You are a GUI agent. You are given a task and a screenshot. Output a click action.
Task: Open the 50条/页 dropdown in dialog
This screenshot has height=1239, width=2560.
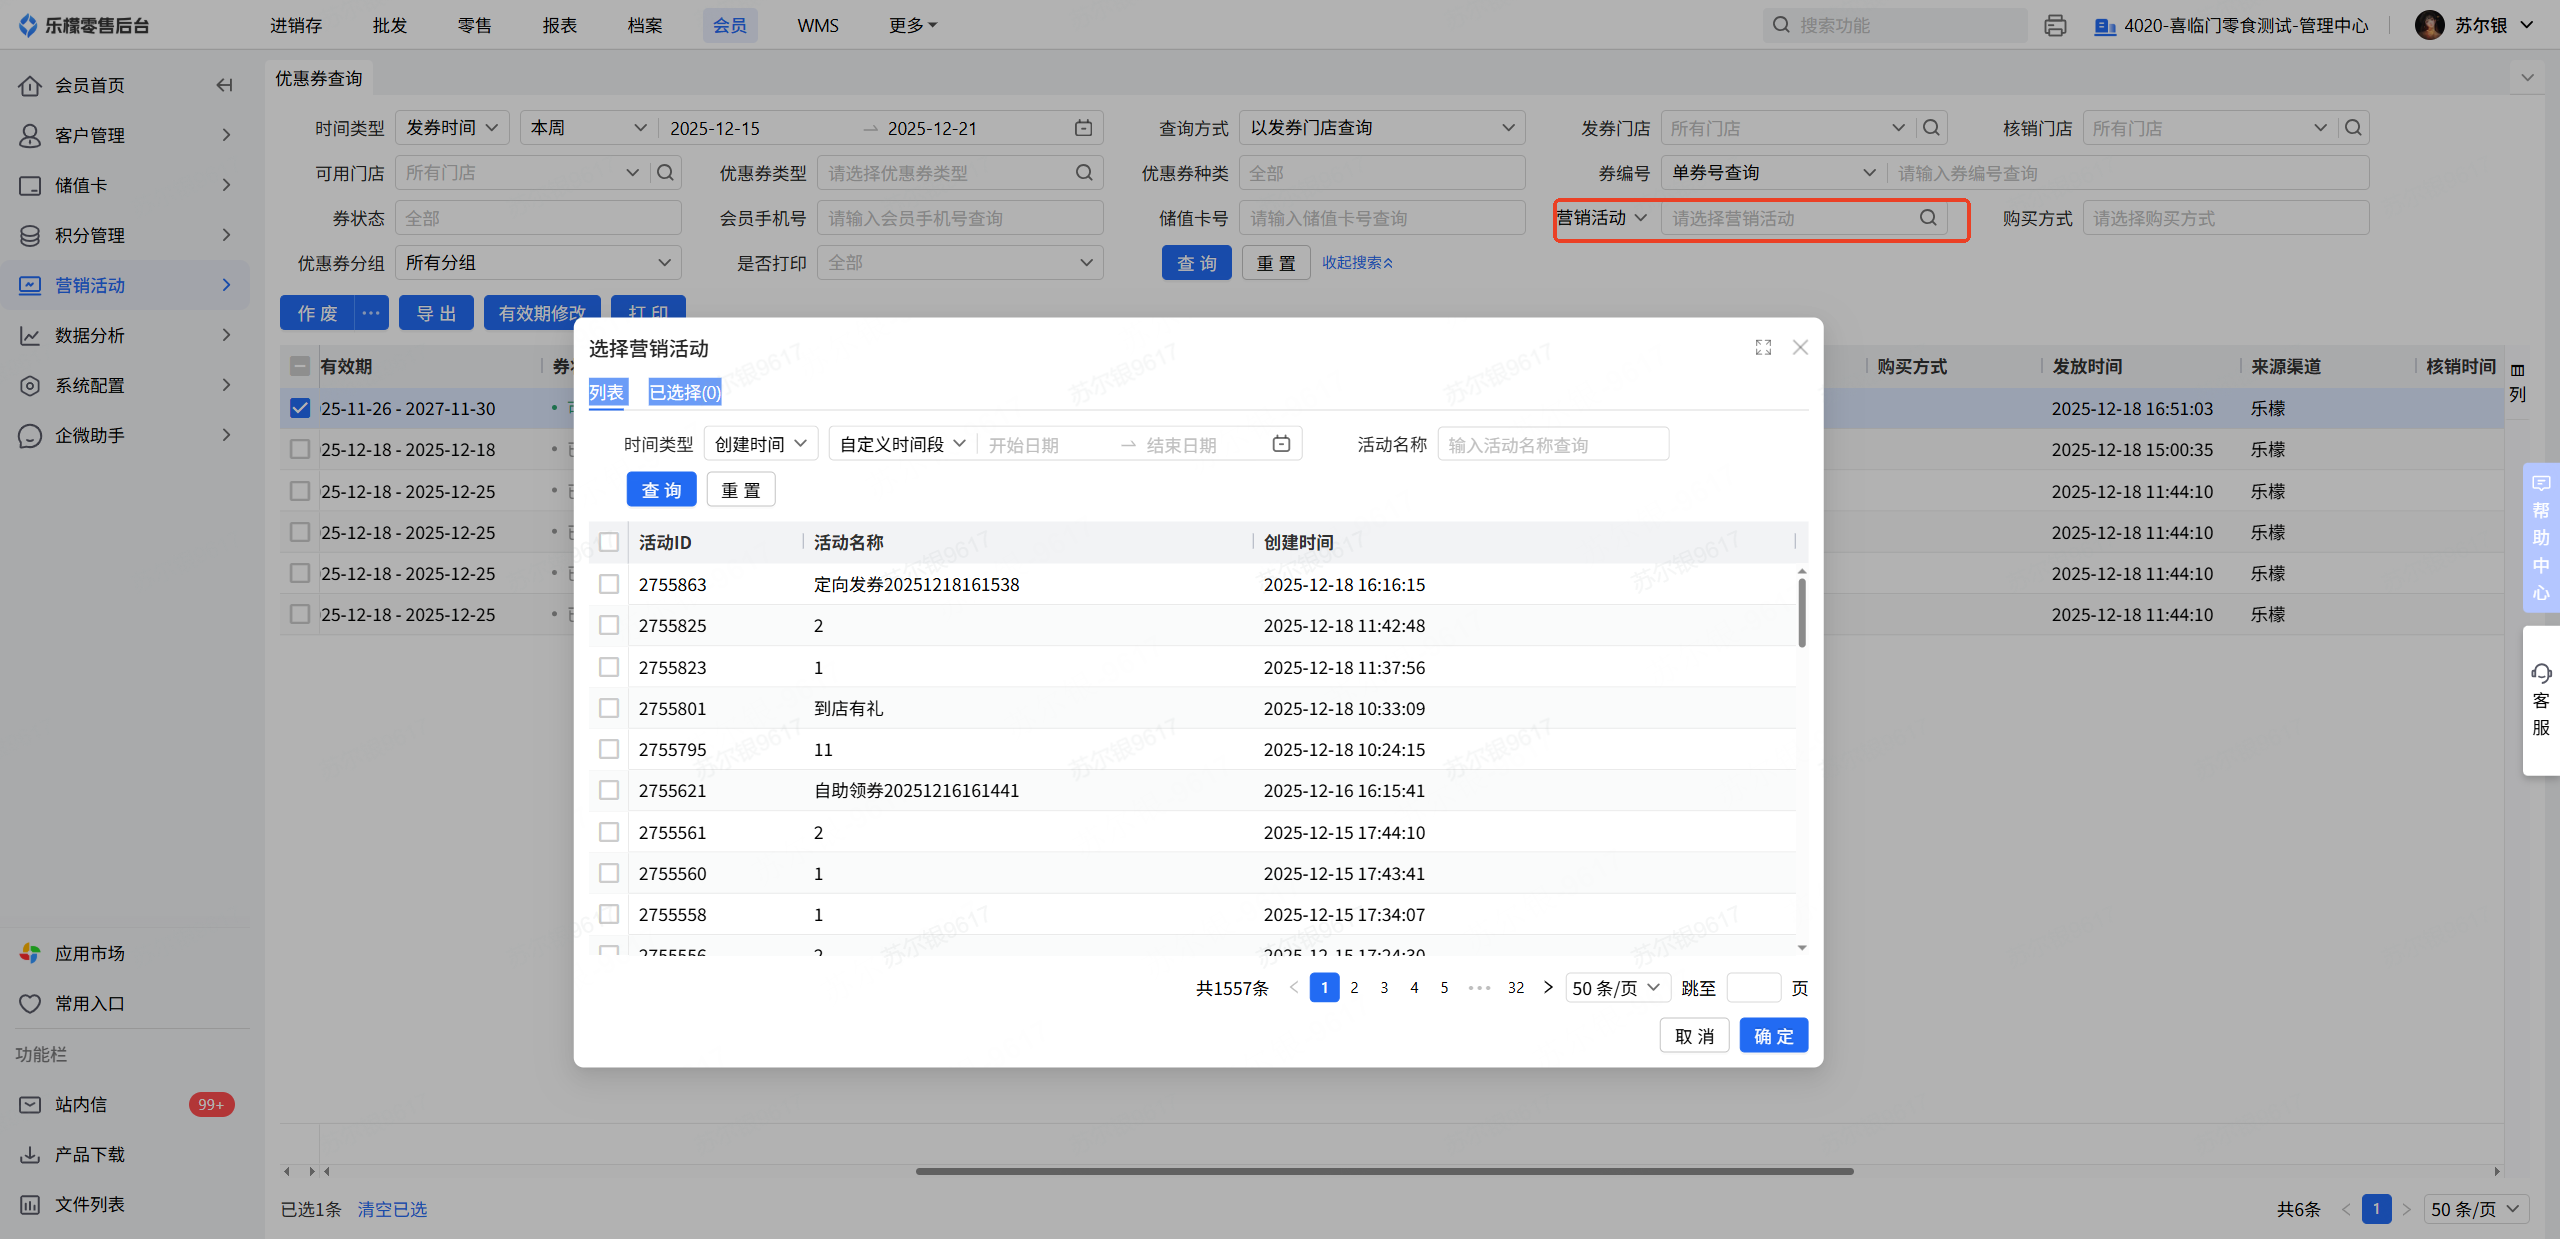coord(1616,988)
